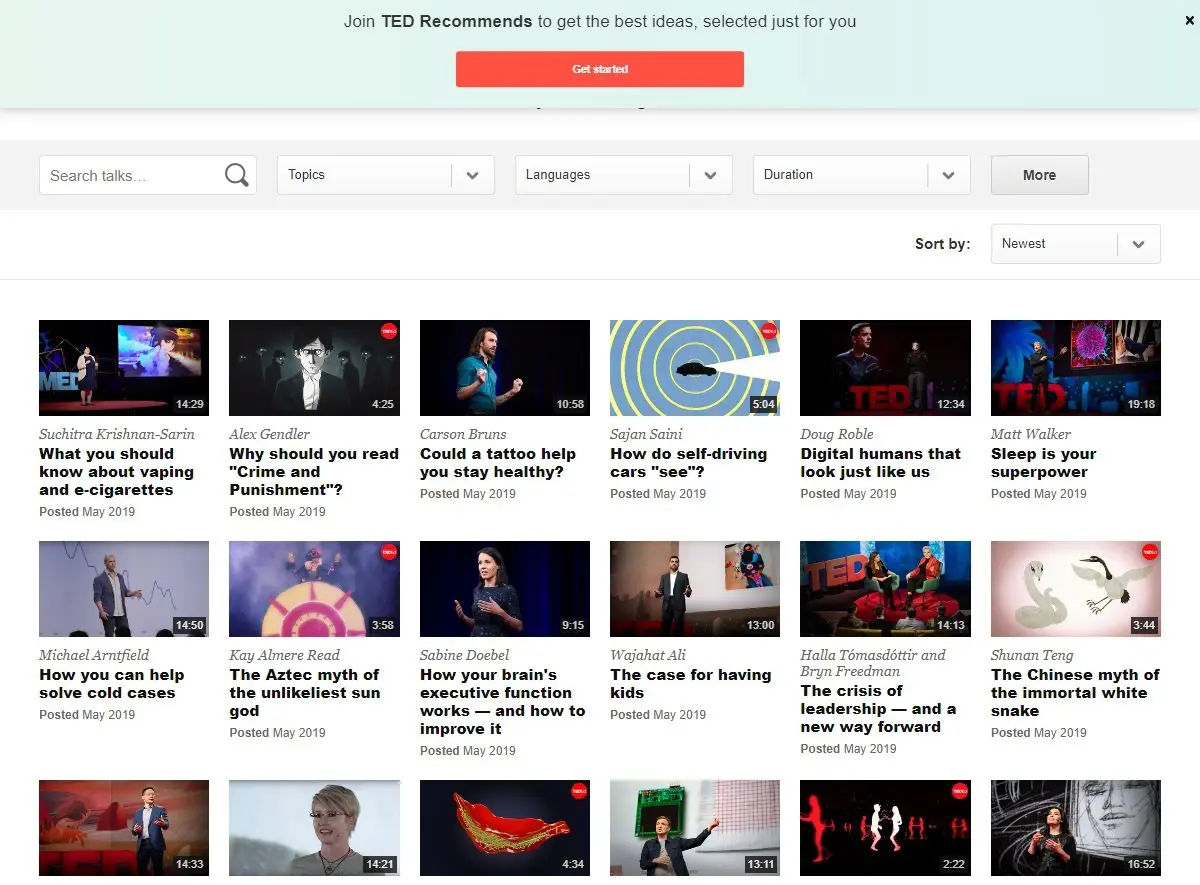The image size is (1200, 885).
Task: Open the Topics dropdown
Action: pos(386,175)
